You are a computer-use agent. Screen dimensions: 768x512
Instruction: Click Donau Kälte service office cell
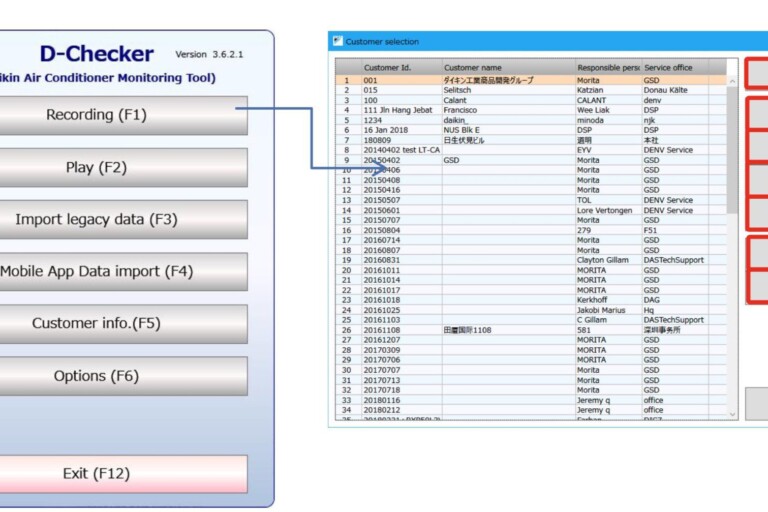click(x=675, y=90)
